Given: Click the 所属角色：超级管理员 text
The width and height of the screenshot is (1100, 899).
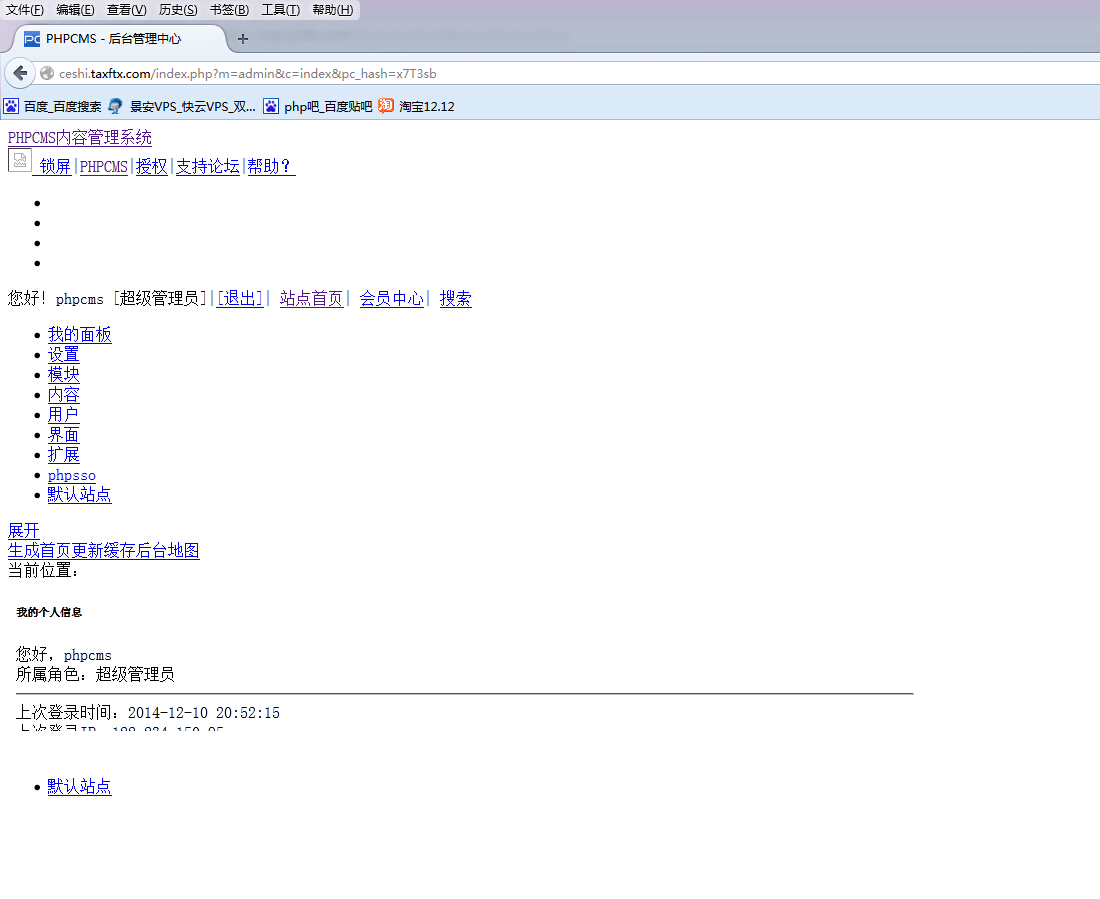Looking at the screenshot, I should point(95,674).
